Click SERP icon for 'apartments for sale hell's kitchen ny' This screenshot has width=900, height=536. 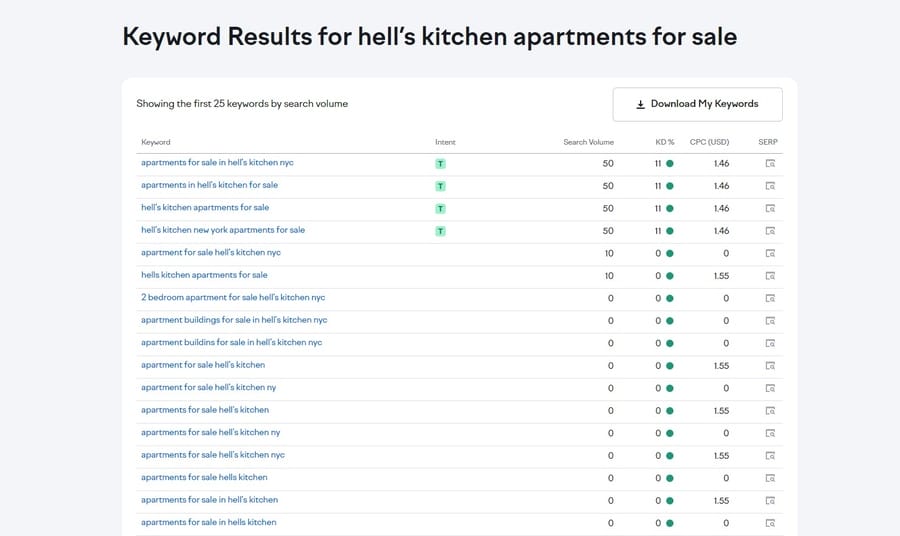[770, 433]
